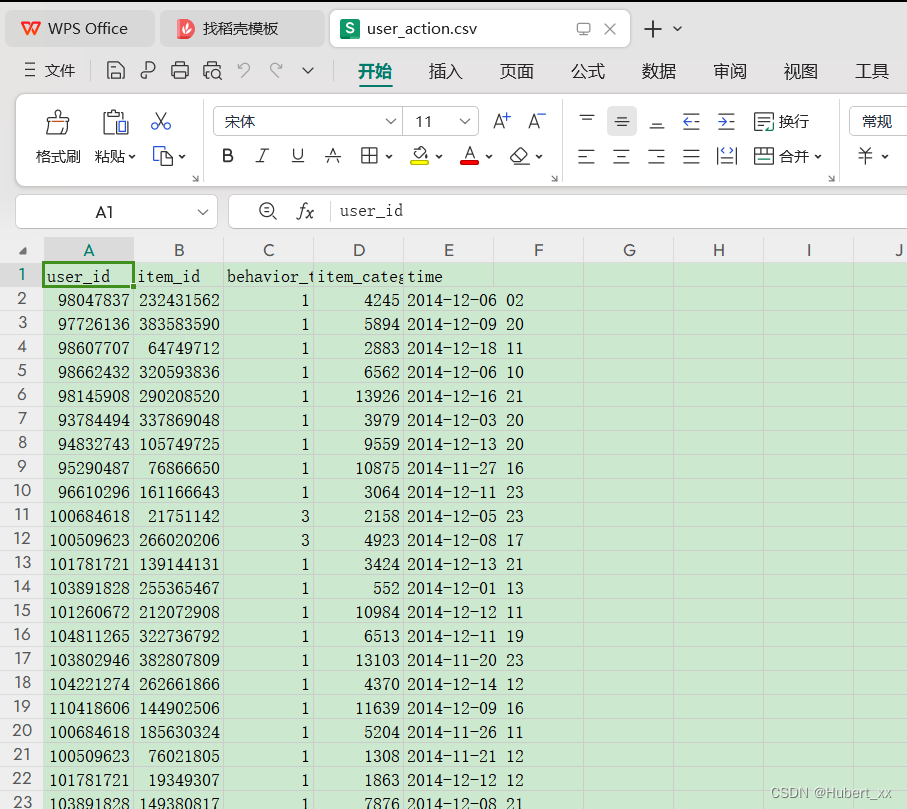The height and width of the screenshot is (809, 907).
Task: Click 合并 merge cells button
Action: tap(782, 156)
